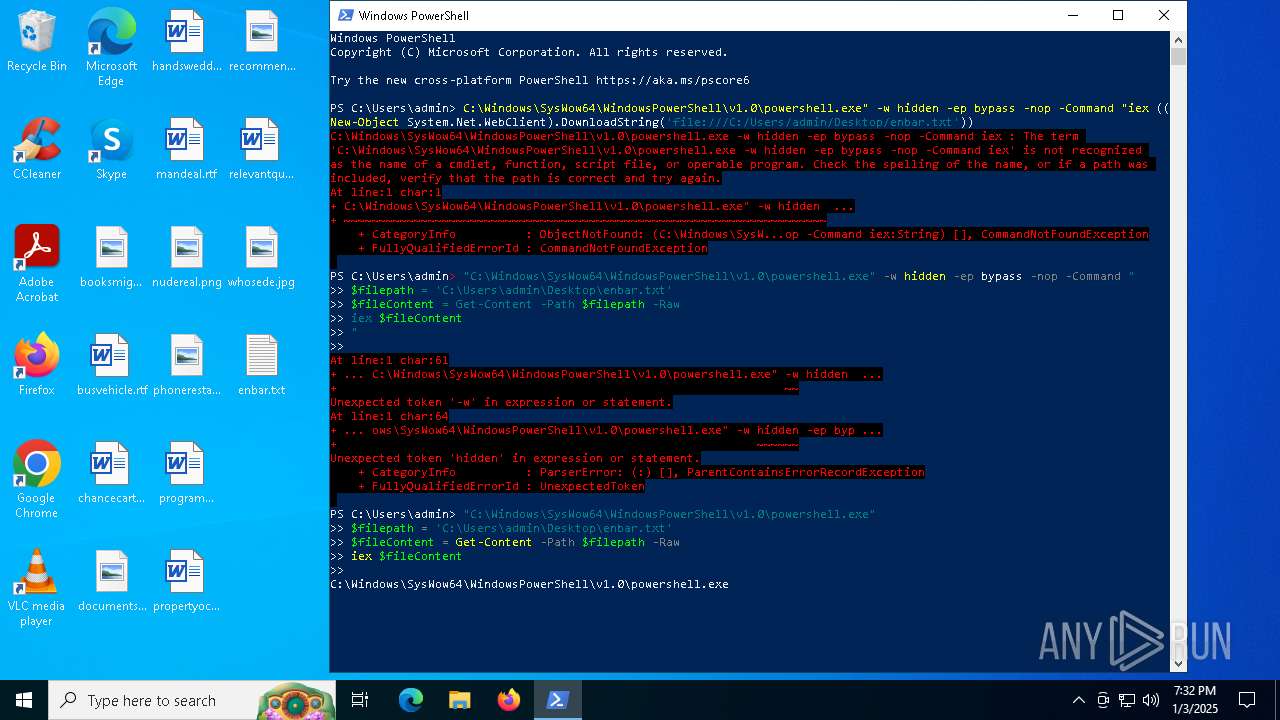This screenshot has width=1280, height=720.
Task: Select whosede.jpg file on desktop
Action: [262, 258]
